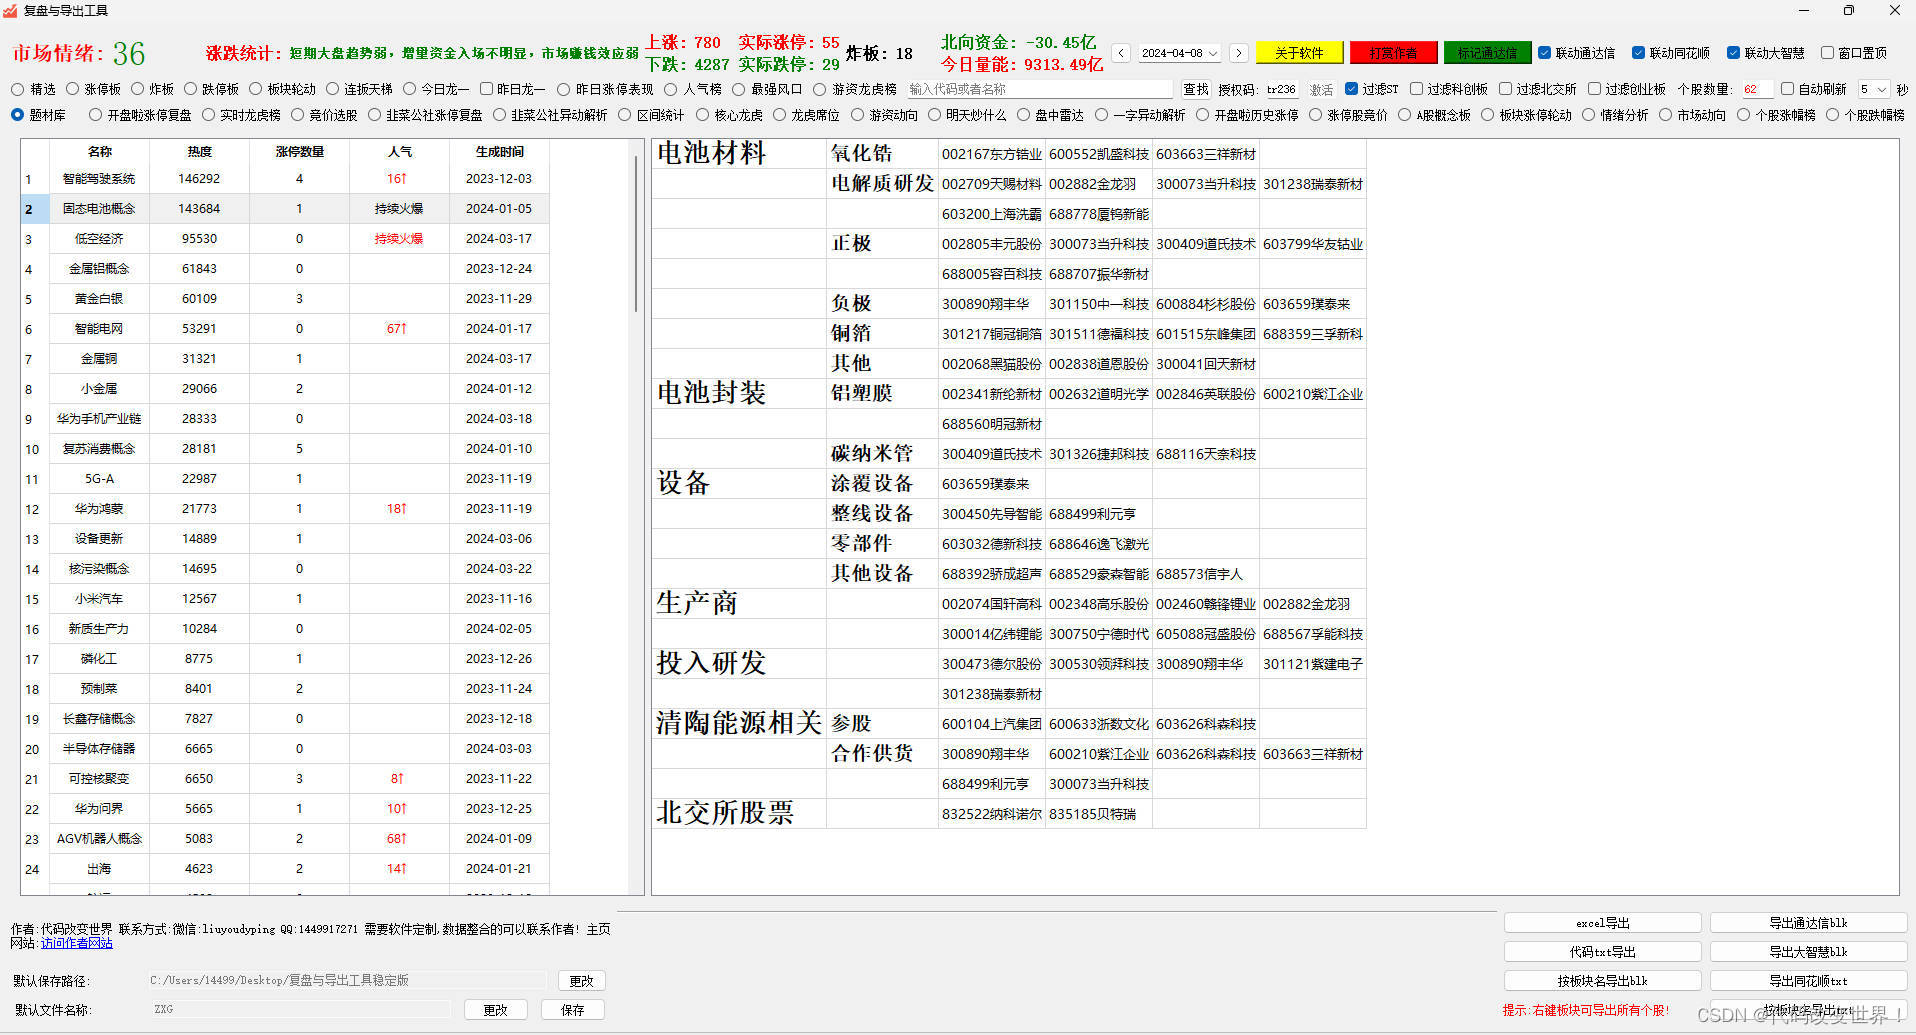Screen dimensions: 1916x1035
Task: Sort by the 生成时间 column header
Action: click(499, 152)
